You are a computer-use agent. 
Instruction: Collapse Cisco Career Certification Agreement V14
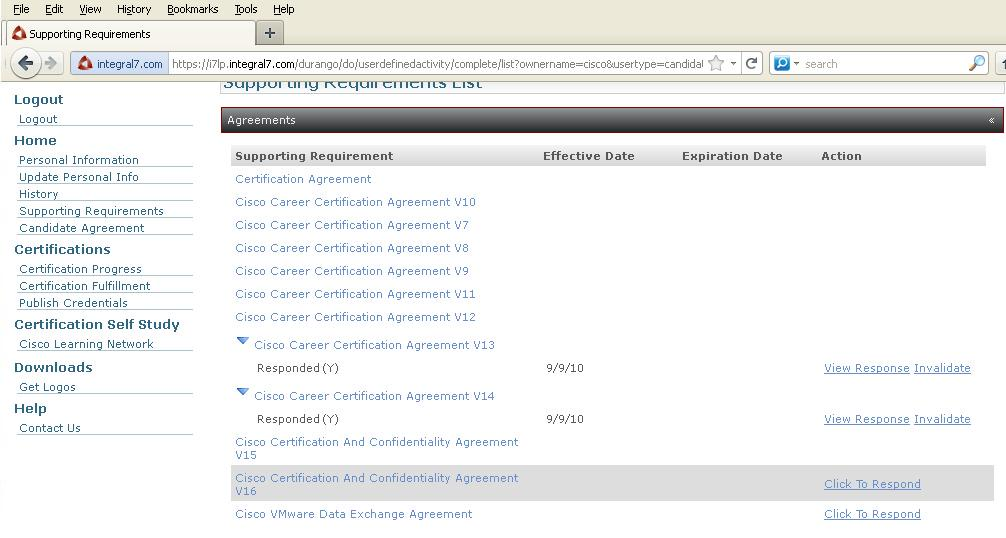point(242,393)
